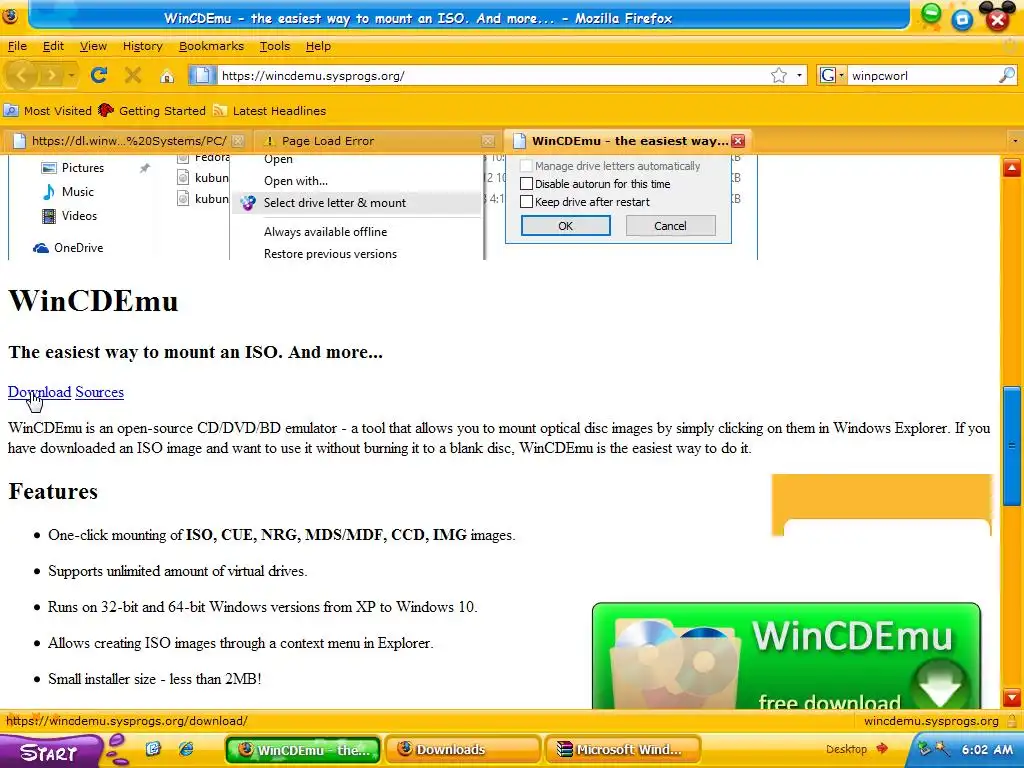The width and height of the screenshot is (1024, 768).
Task: Click the search magnifier icon
Action: point(1007,75)
